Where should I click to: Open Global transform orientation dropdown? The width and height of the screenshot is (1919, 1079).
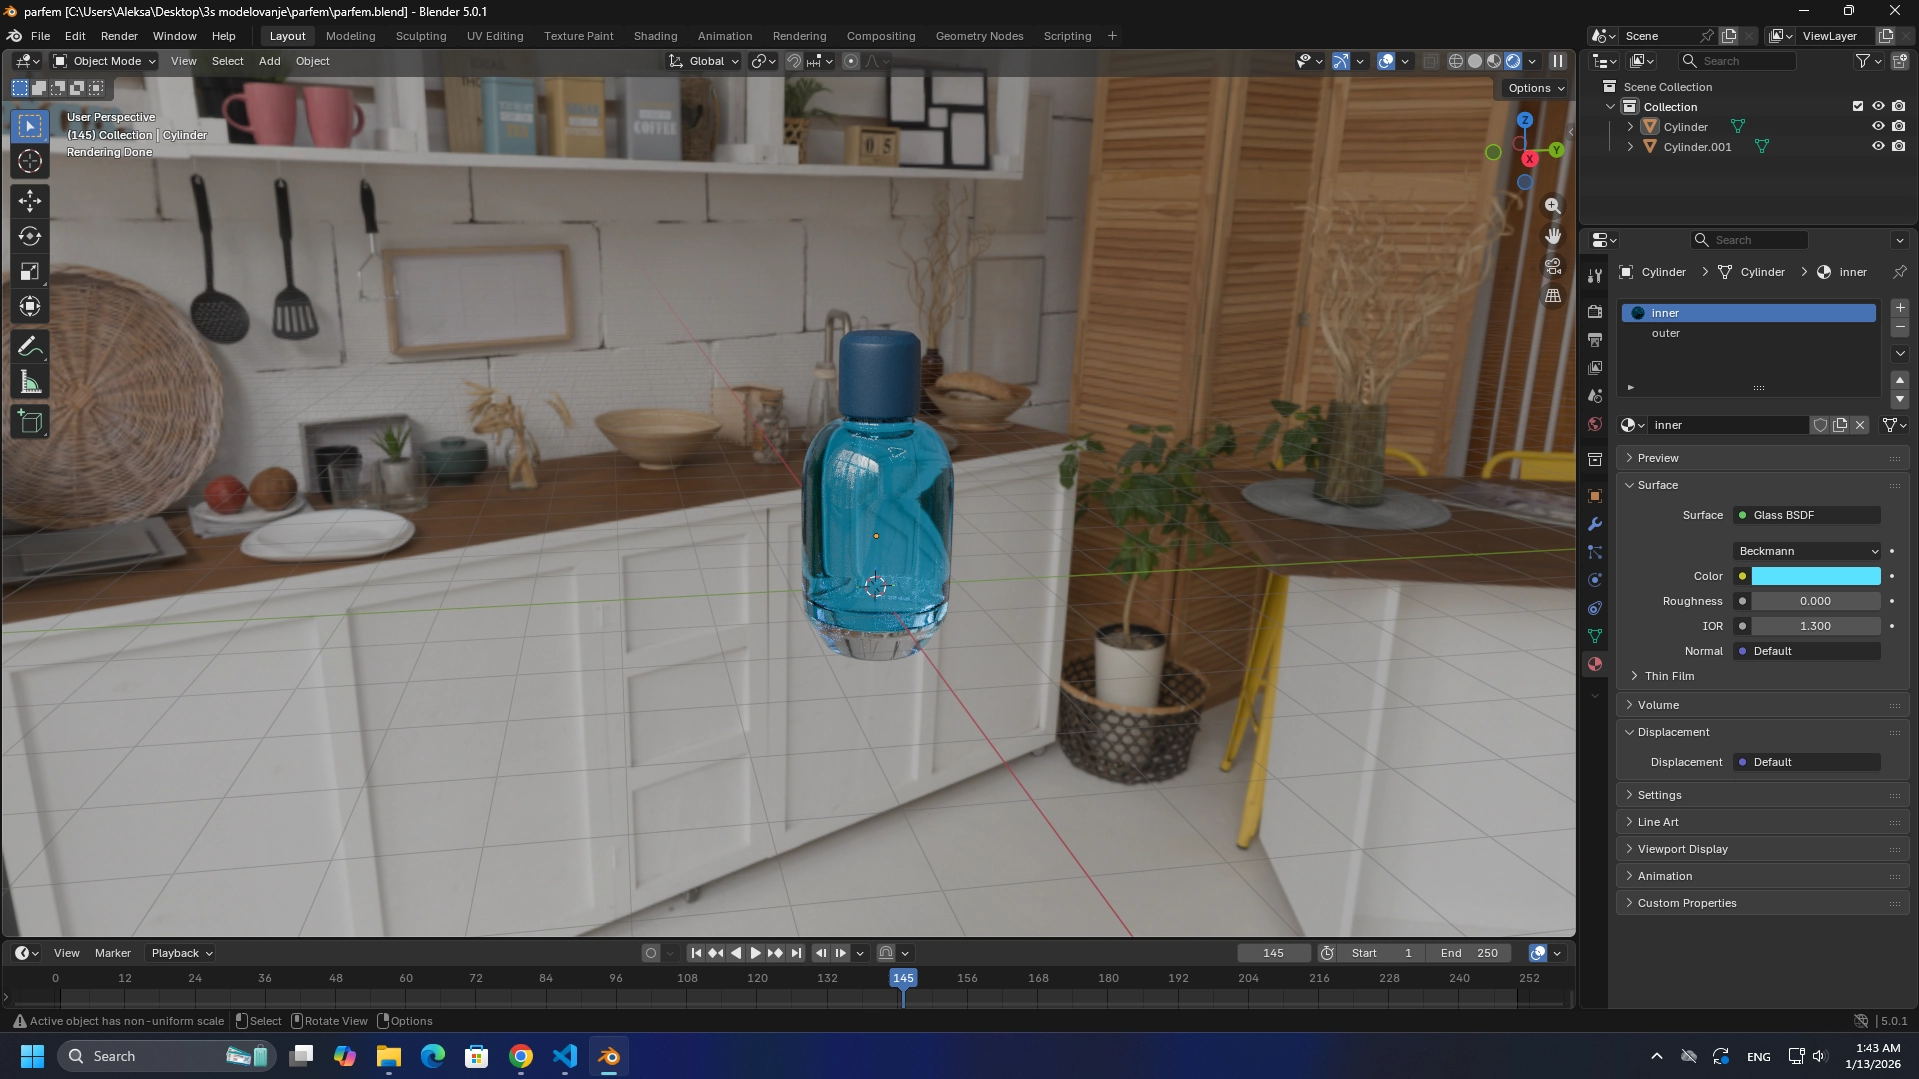704,61
